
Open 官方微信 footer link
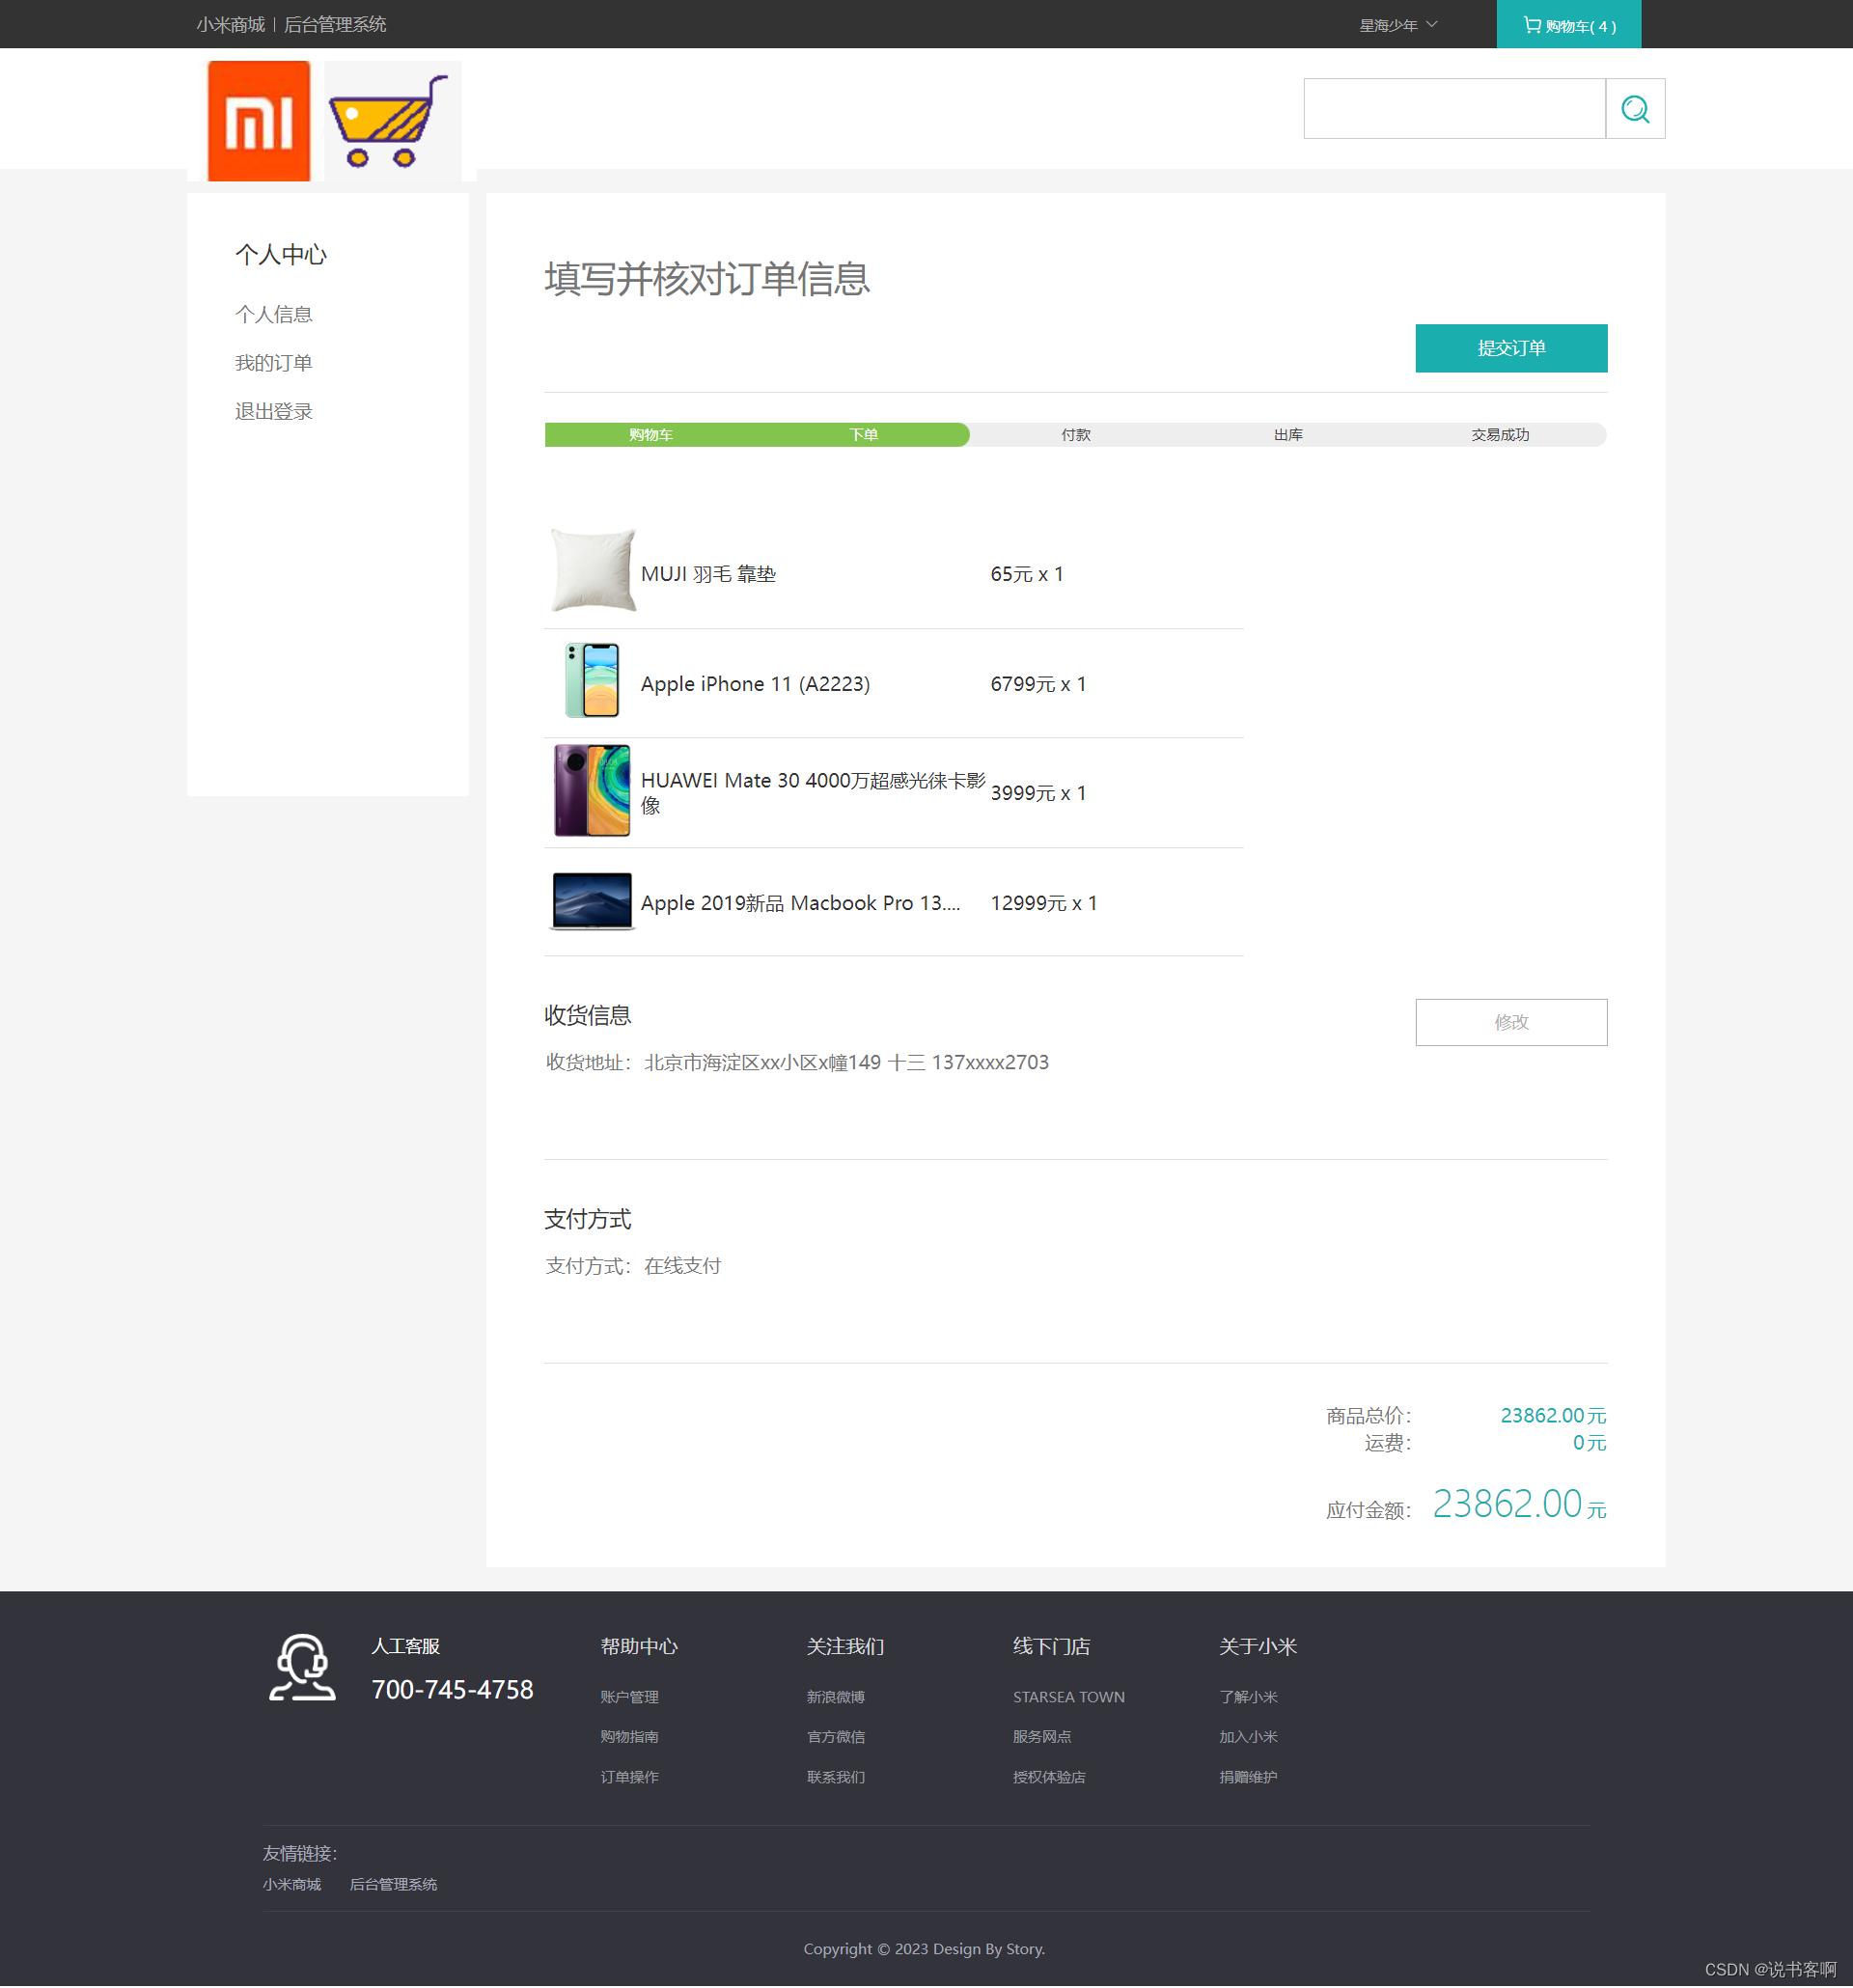pyautogui.click(x=836, y=1737)
